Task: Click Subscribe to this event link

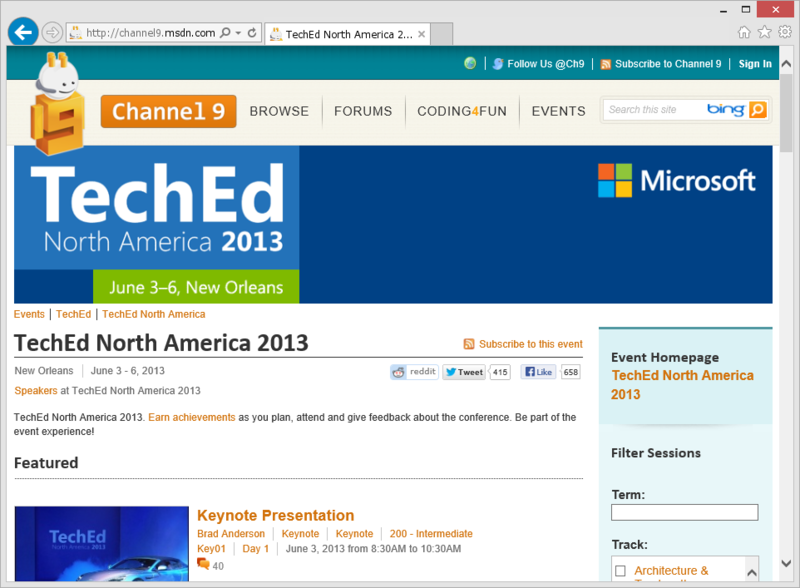Action: [x=531, y=344]
